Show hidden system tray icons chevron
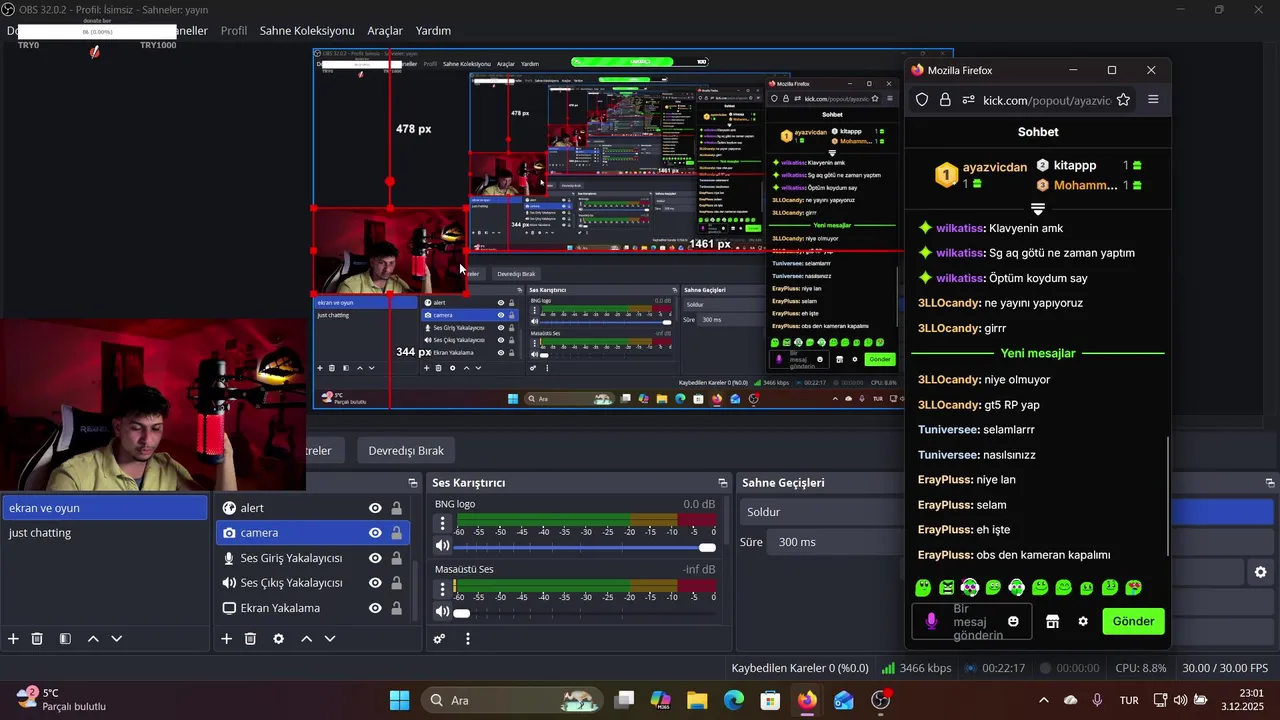1280x720 pixels. click(1044, 700)
